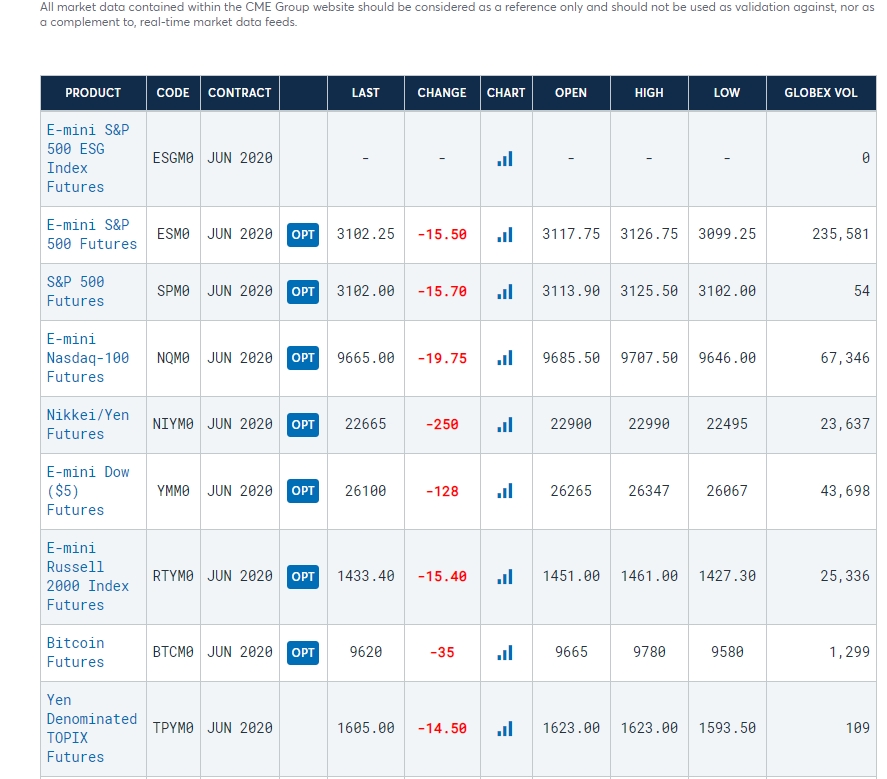Select high price 1461.00
The height and width of the screenshot is (779, 887).
point(649,576)
